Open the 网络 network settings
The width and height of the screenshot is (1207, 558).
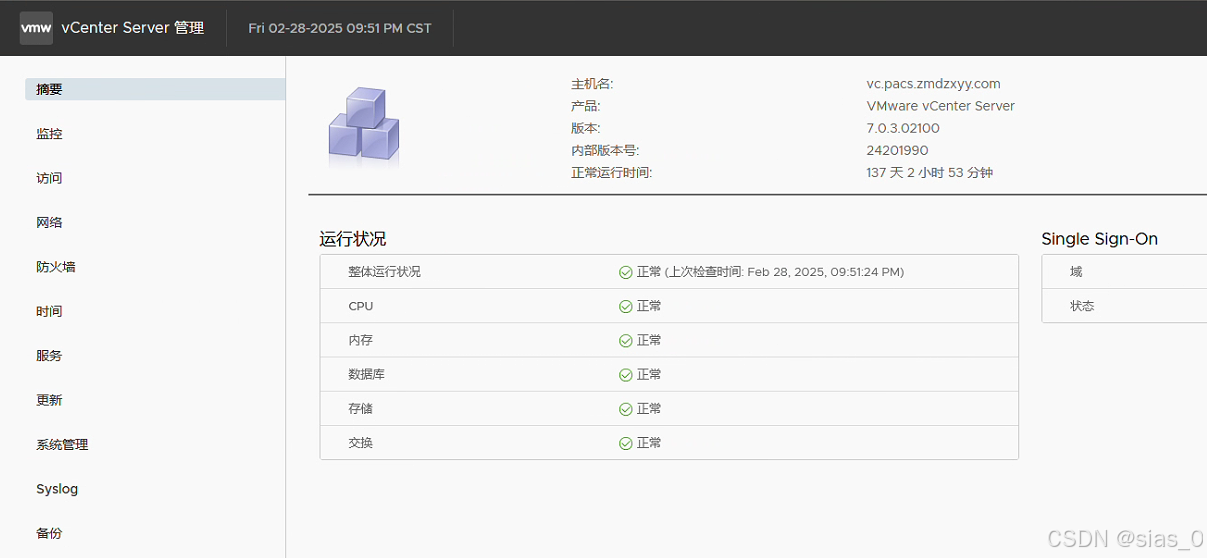pos(50,222)
